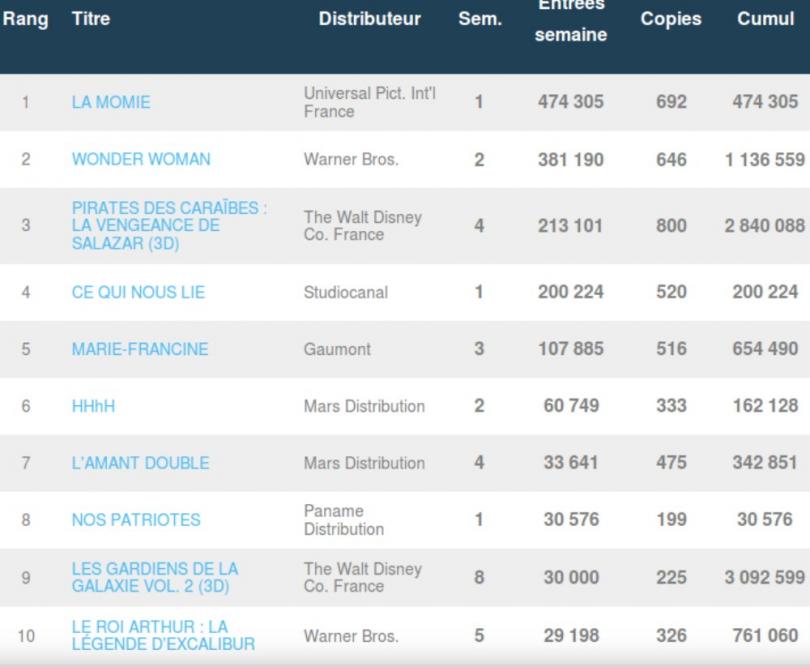Click the Sem. column header

[480, 20]
